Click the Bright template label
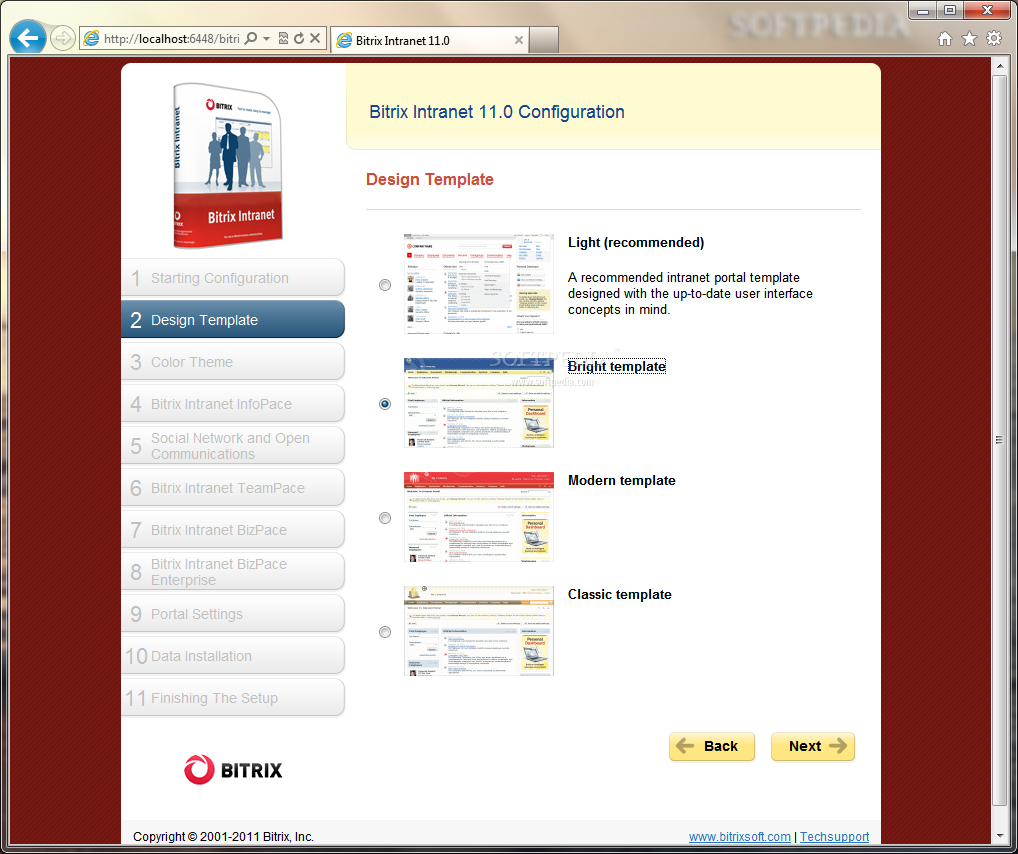The width and height of the screenshot is (1018, 854). (617, 367)
